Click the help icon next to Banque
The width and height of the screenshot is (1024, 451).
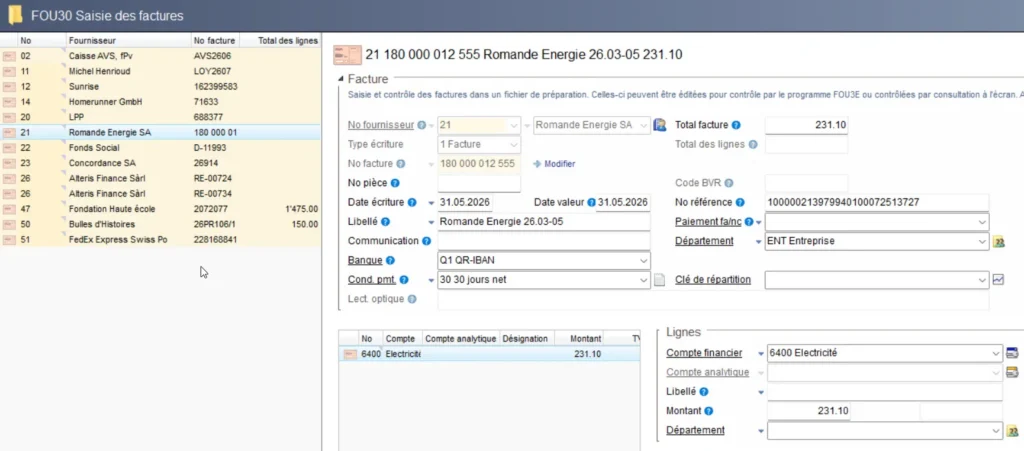pyautogui.click(x=391, y=260)
